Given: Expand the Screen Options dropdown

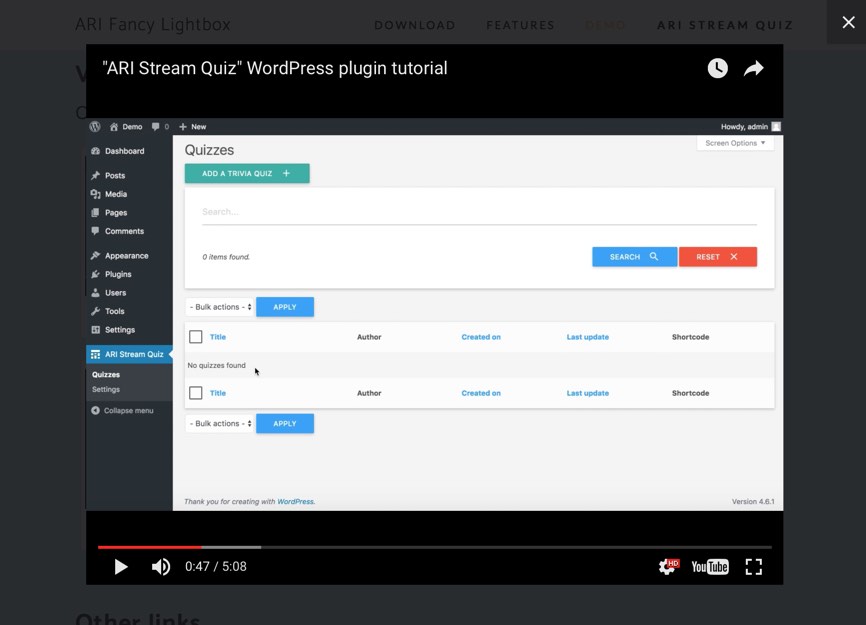Looking at the screenshot, I should [x=735, y=143].
